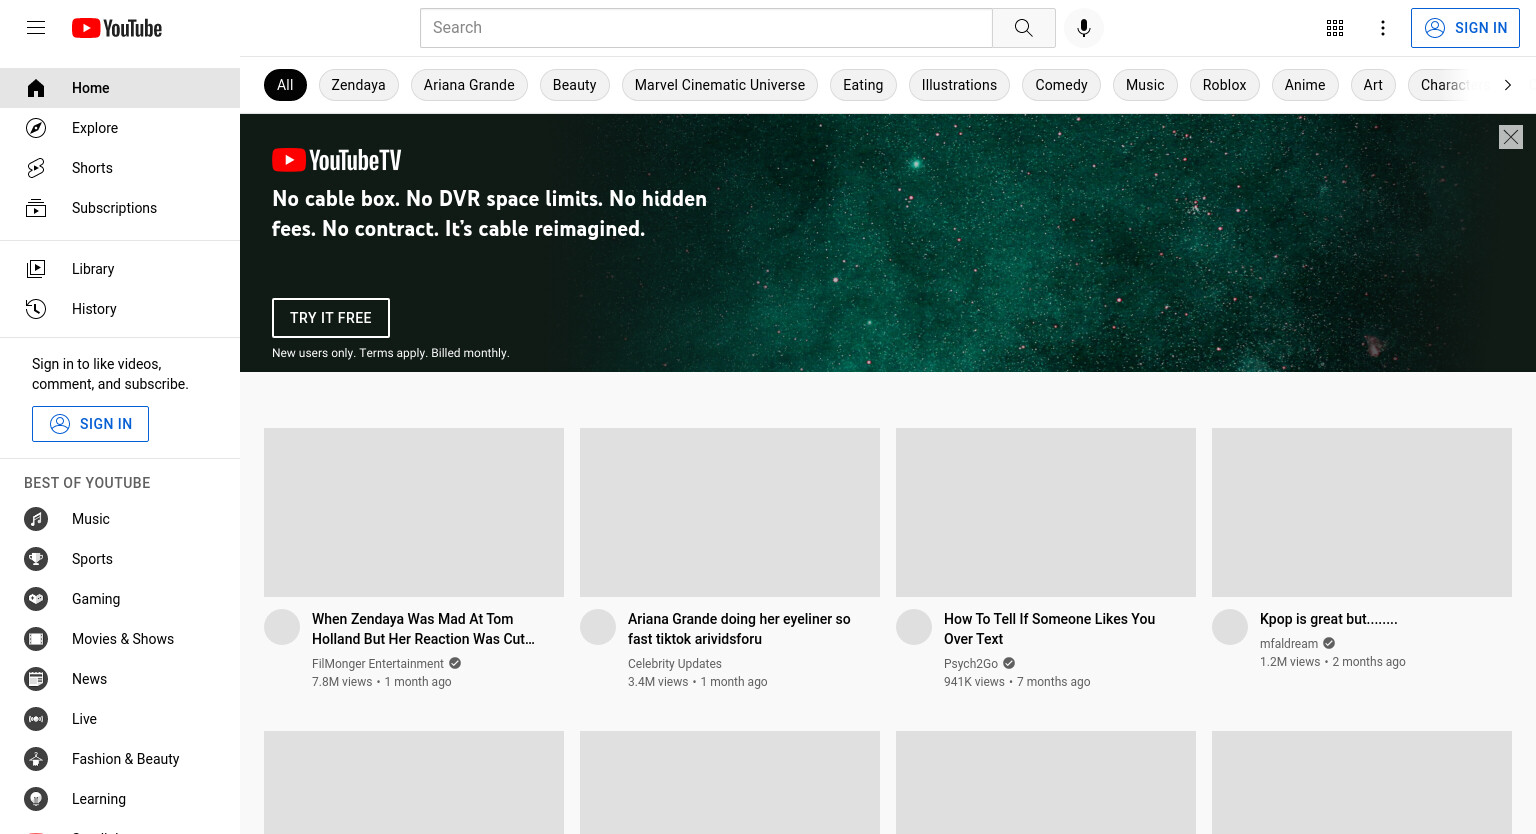Open the YouTube apps grid

[x=1335, y=28]
